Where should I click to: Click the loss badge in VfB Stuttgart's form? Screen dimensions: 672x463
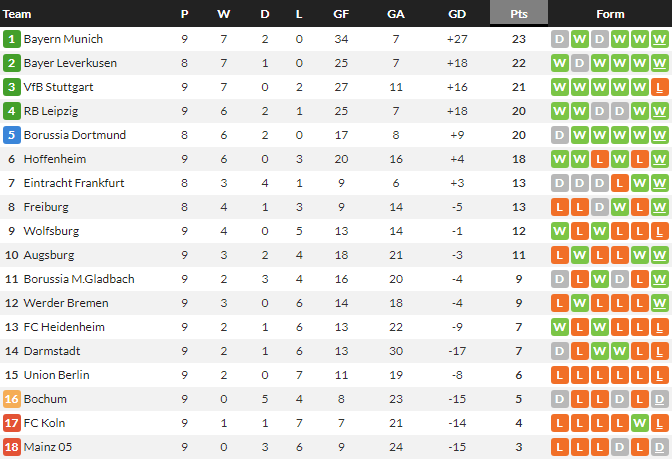(658, 87)
